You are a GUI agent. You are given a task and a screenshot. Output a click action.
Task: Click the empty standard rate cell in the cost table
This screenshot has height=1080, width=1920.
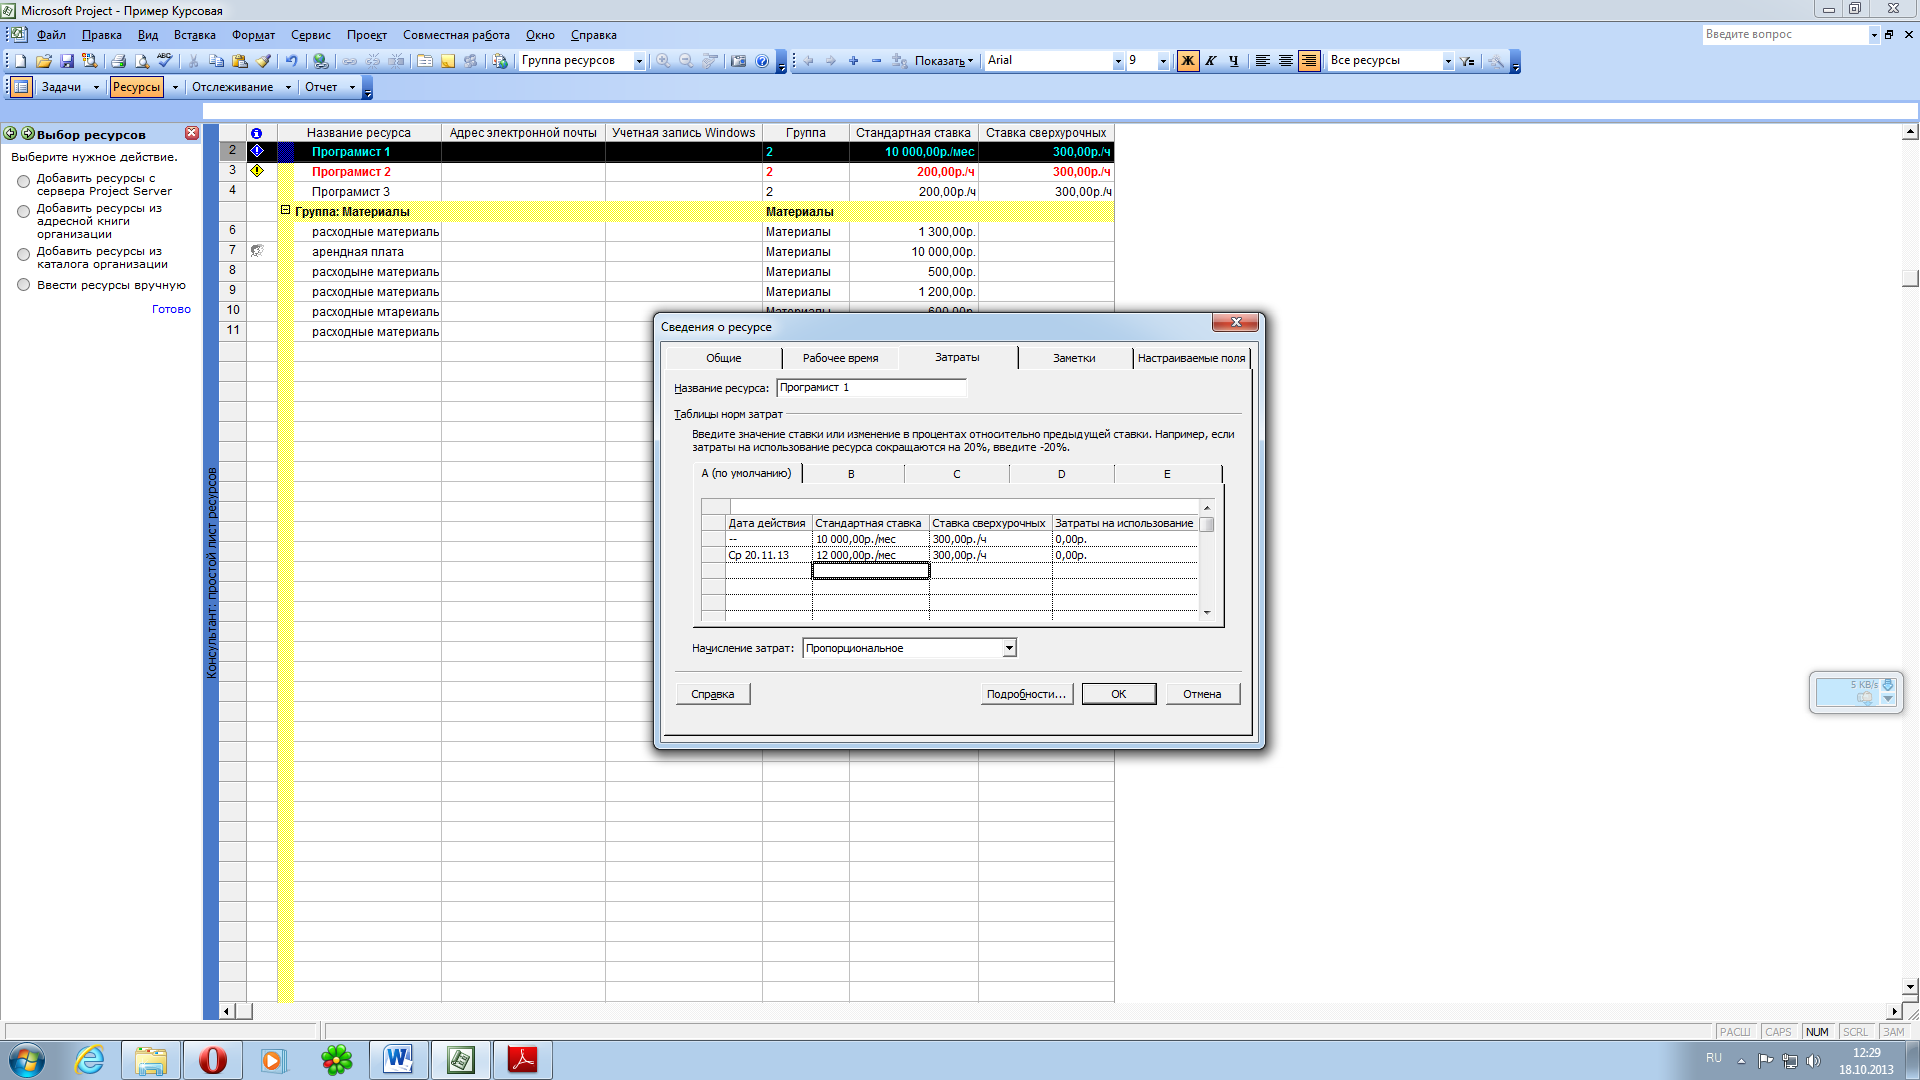tap(870, 571)
